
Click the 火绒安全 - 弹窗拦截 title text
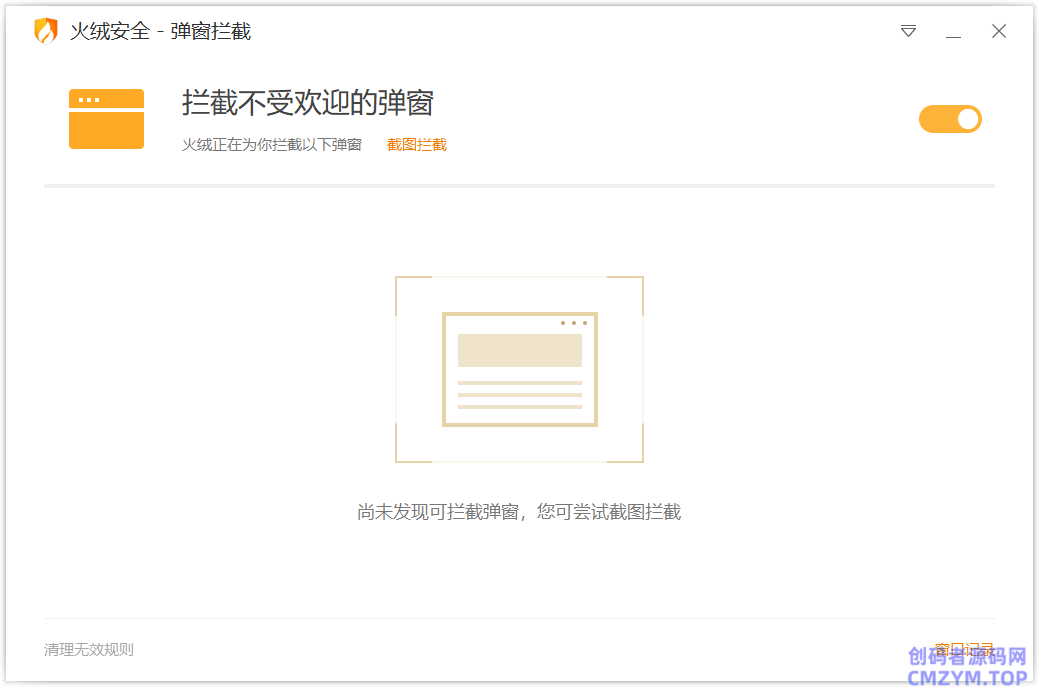tap(160, 32)
